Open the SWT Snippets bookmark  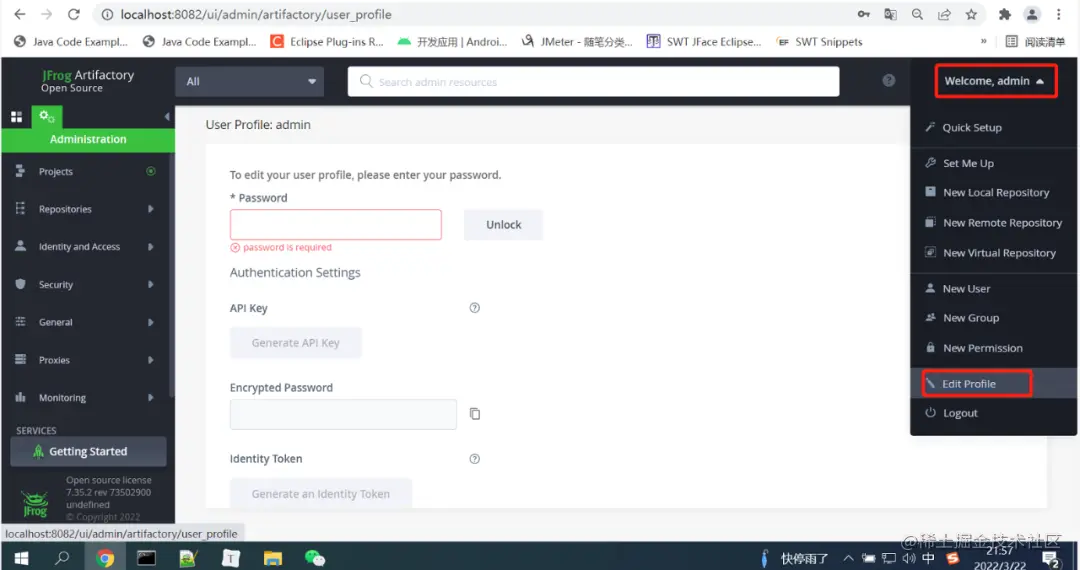[x=819, y=41]
